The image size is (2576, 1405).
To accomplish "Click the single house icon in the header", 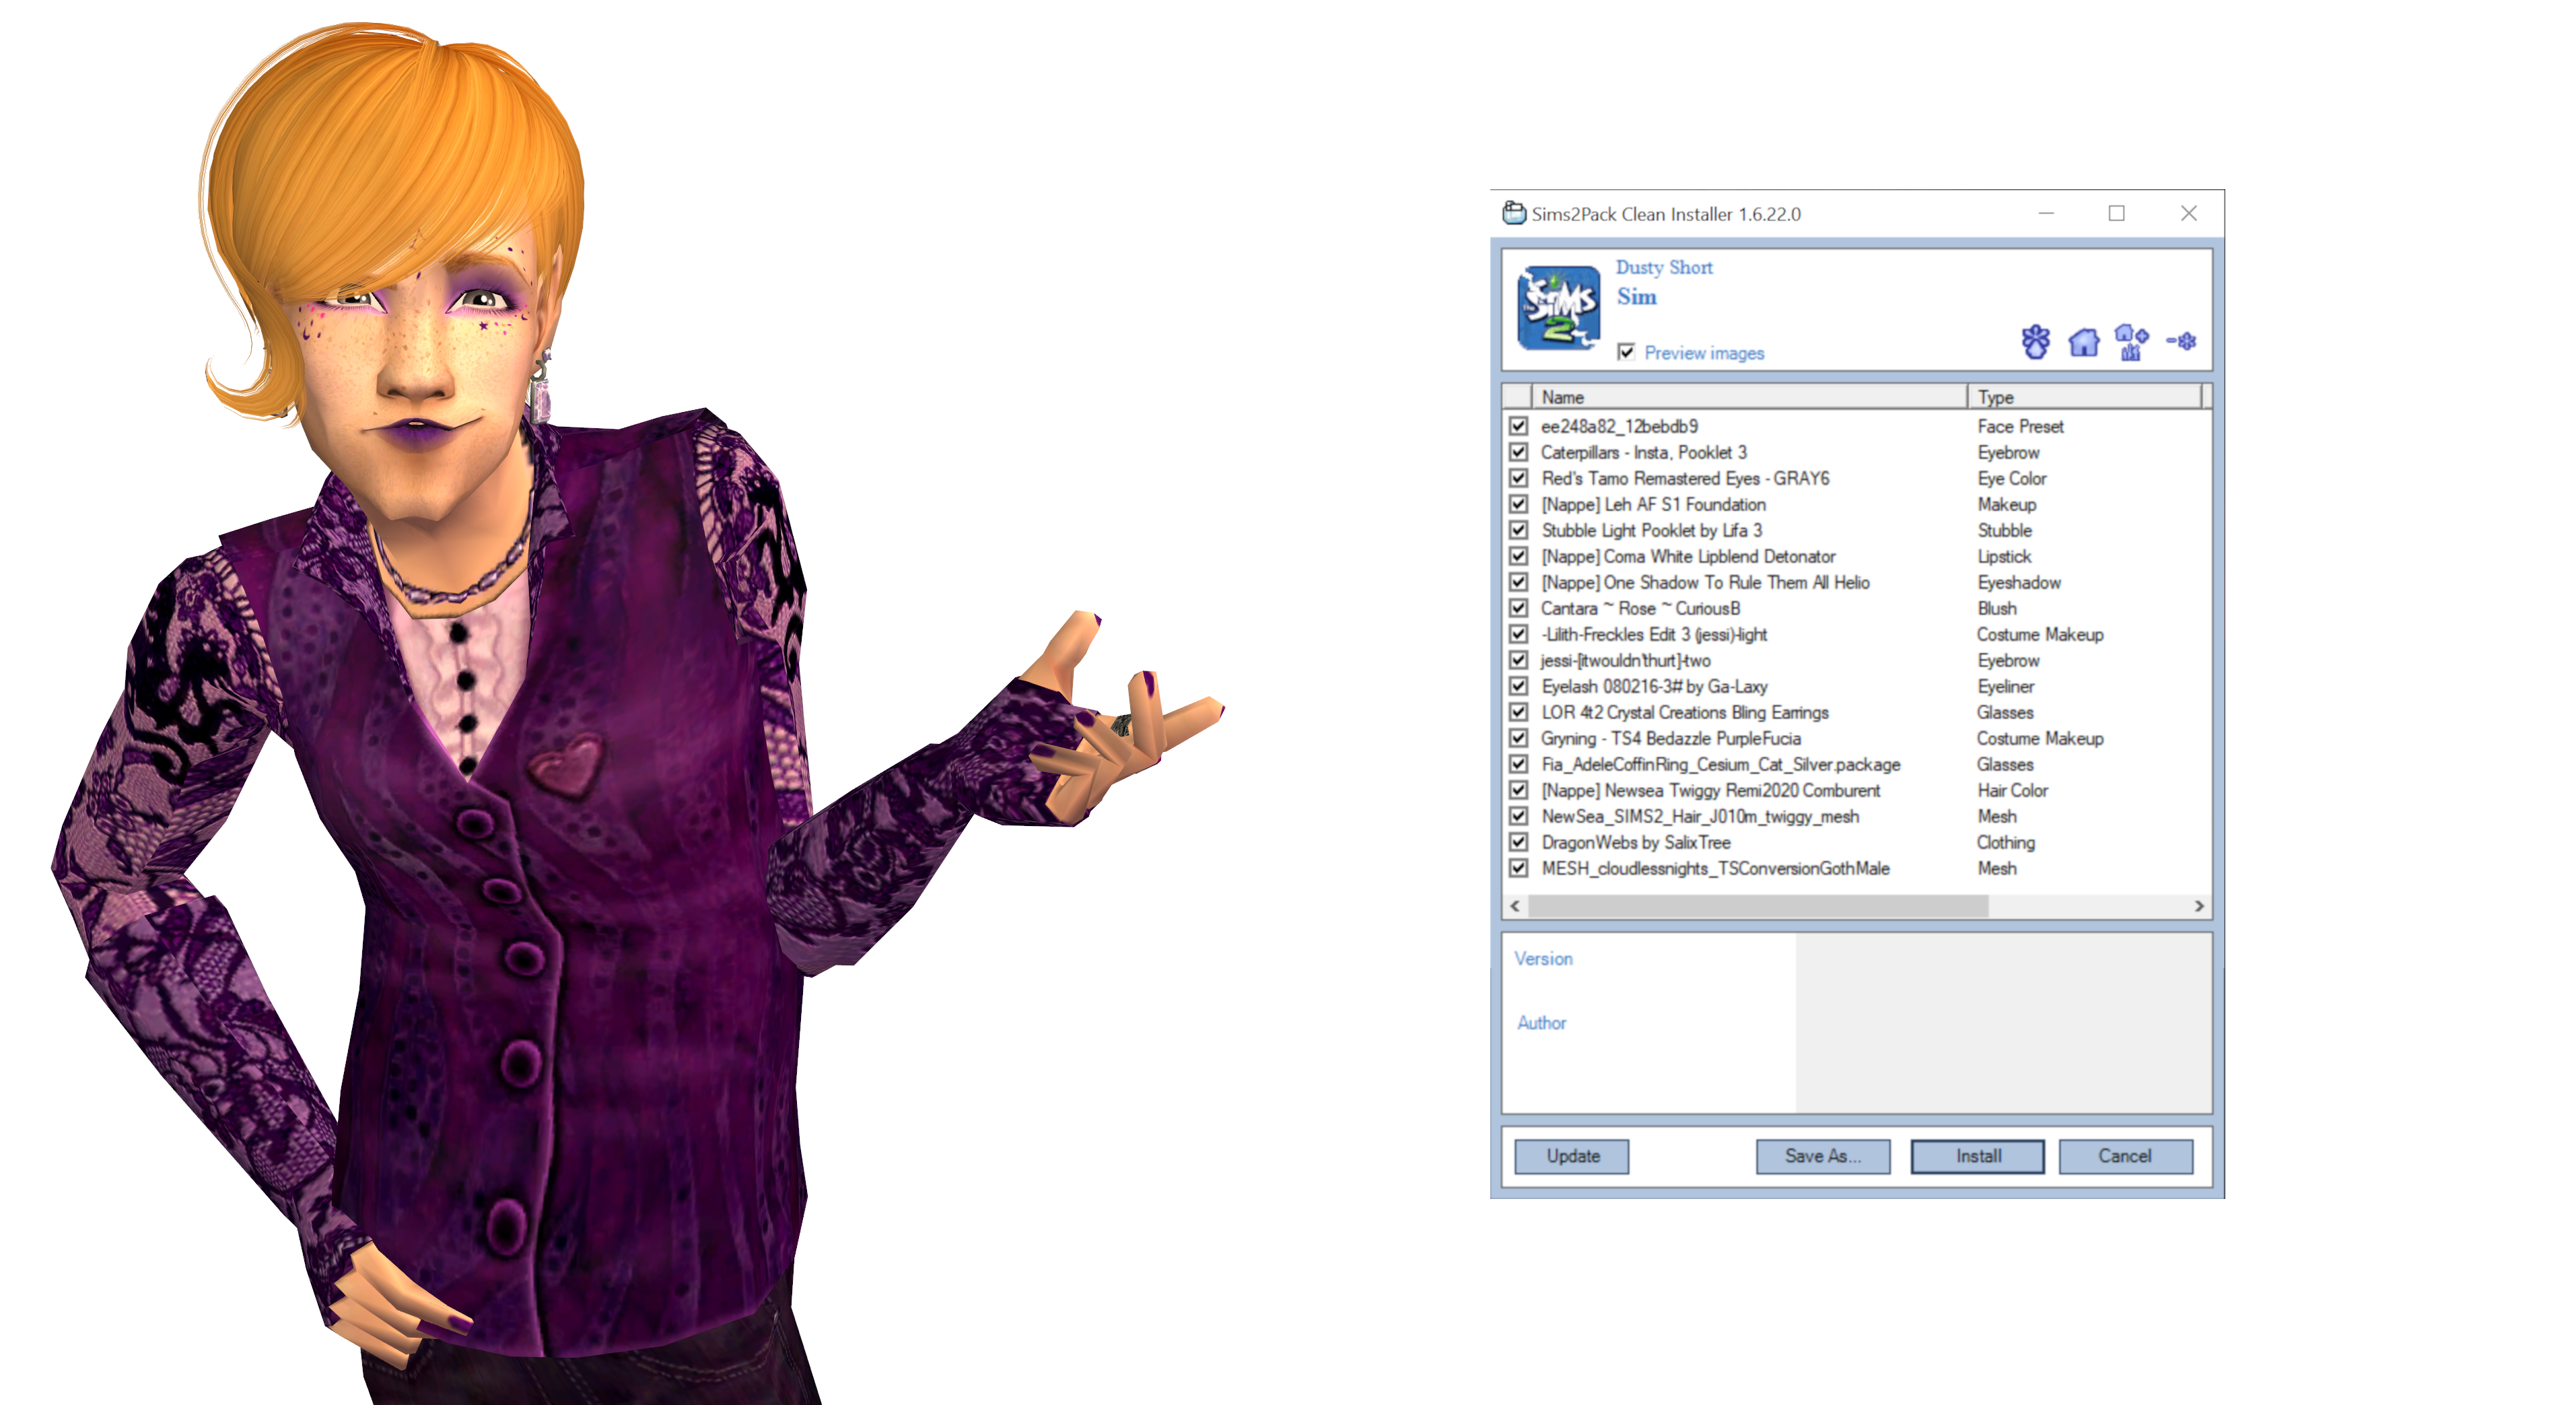I will pos(2084,342).
